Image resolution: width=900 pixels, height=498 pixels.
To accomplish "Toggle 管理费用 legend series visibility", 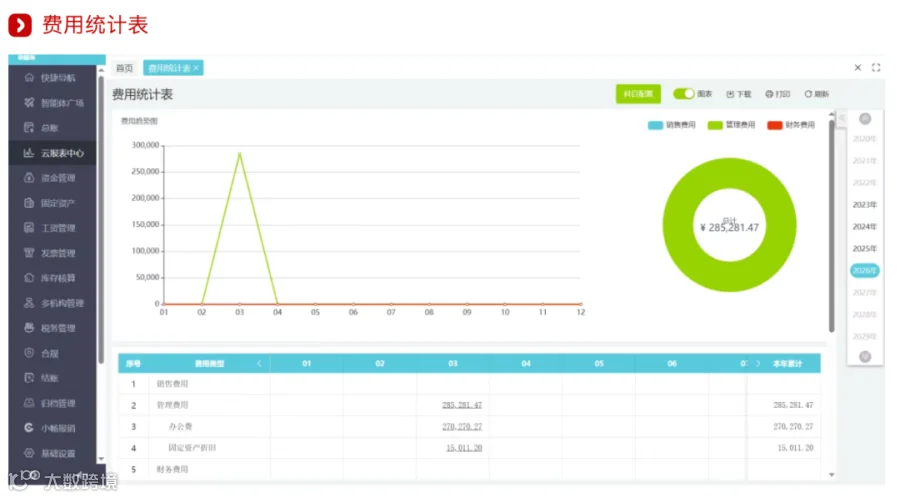I will click(731, 125).
